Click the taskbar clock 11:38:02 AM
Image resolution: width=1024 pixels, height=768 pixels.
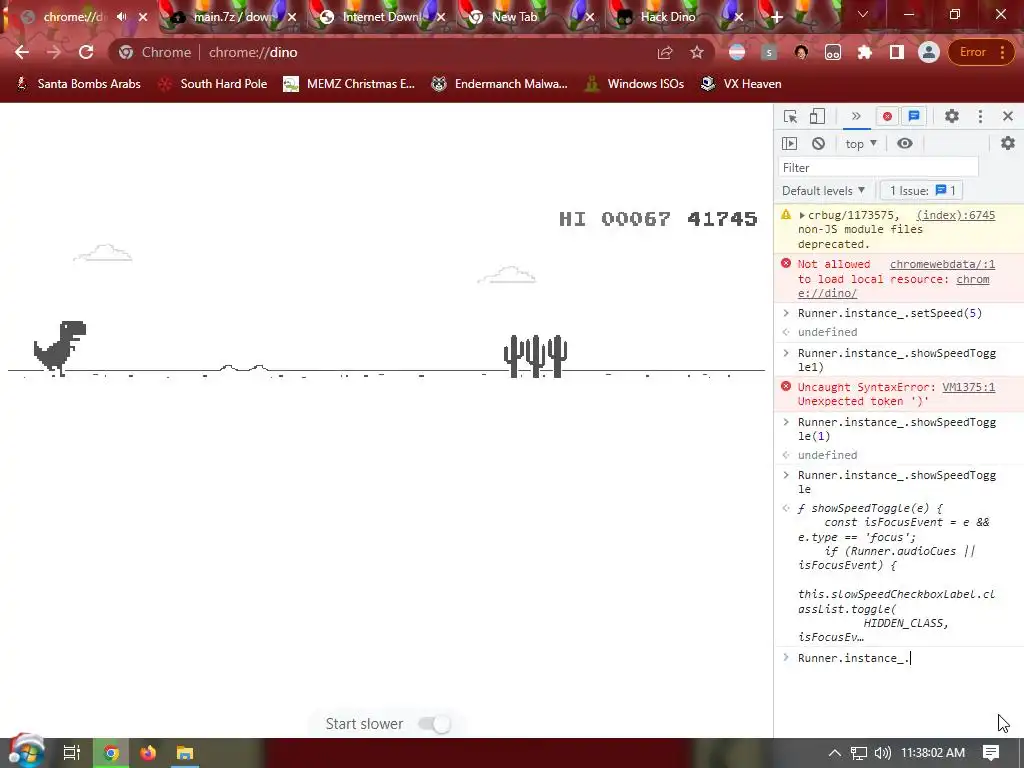pos(933,753)
